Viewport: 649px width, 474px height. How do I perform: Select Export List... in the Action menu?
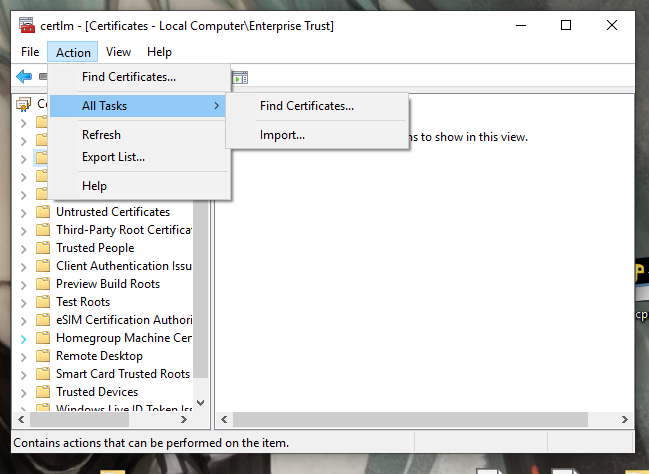click(113, 157)
